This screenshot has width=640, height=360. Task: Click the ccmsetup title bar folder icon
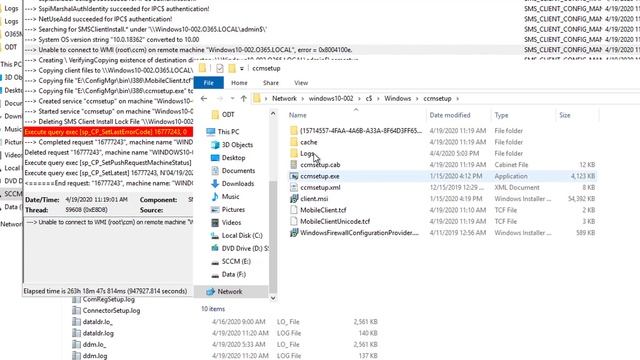pos(202,68)
